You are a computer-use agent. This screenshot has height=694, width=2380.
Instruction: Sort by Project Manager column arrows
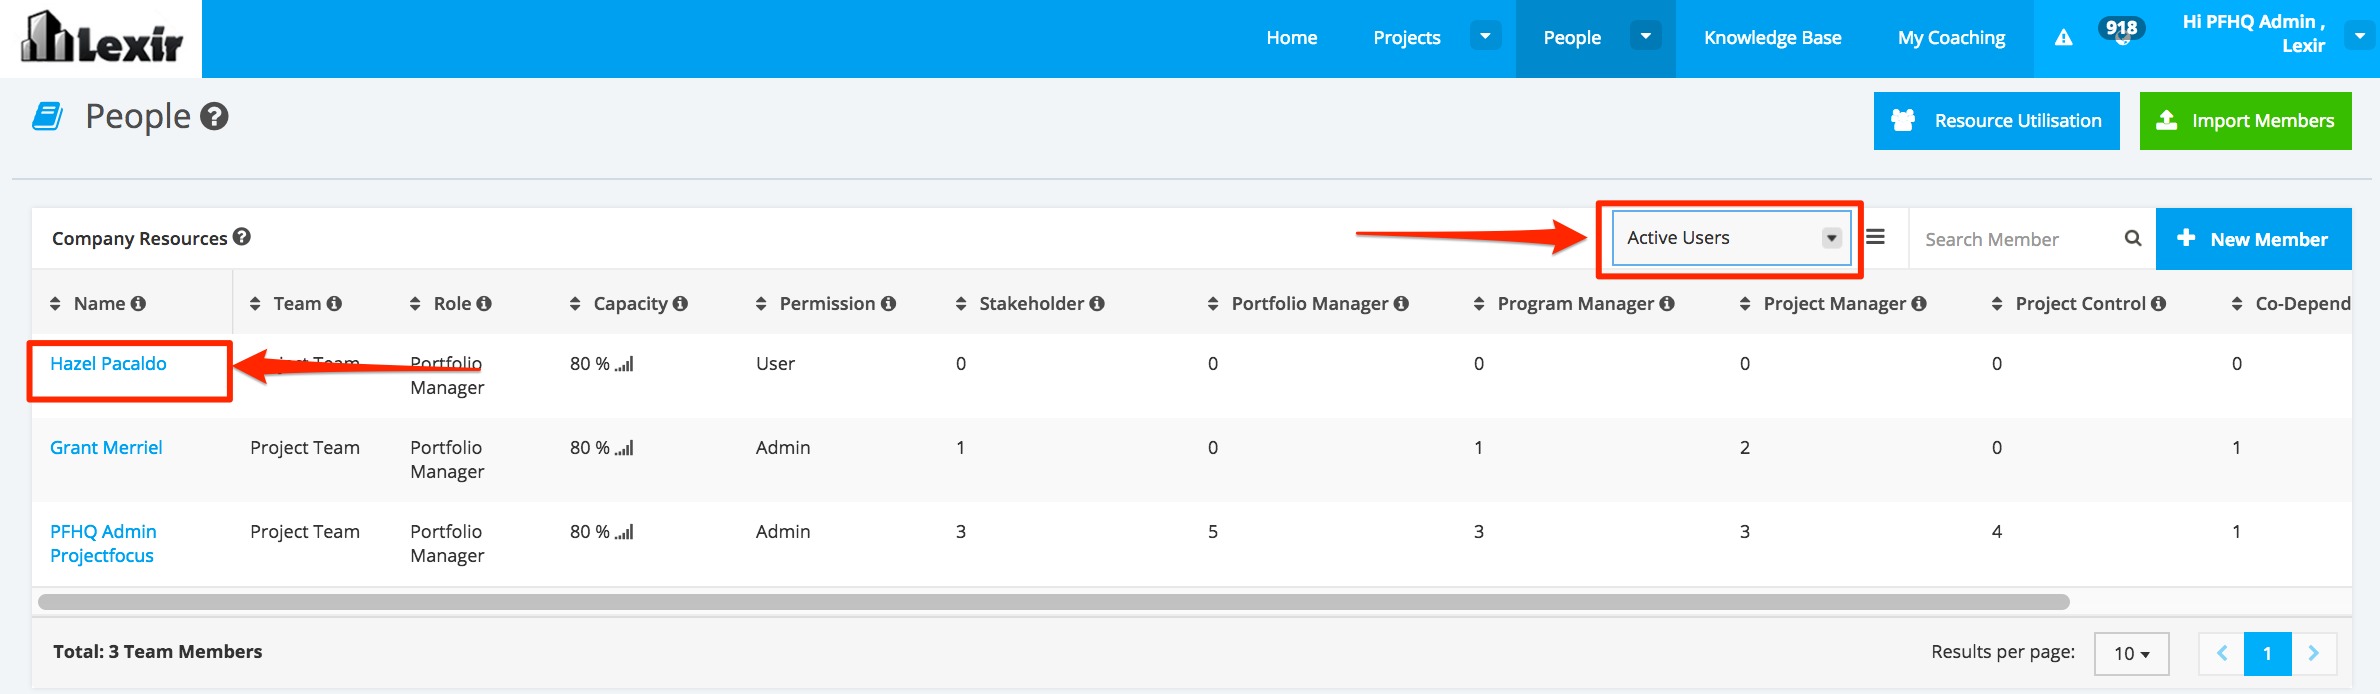pyautogui.click(x=1745, y=303)
